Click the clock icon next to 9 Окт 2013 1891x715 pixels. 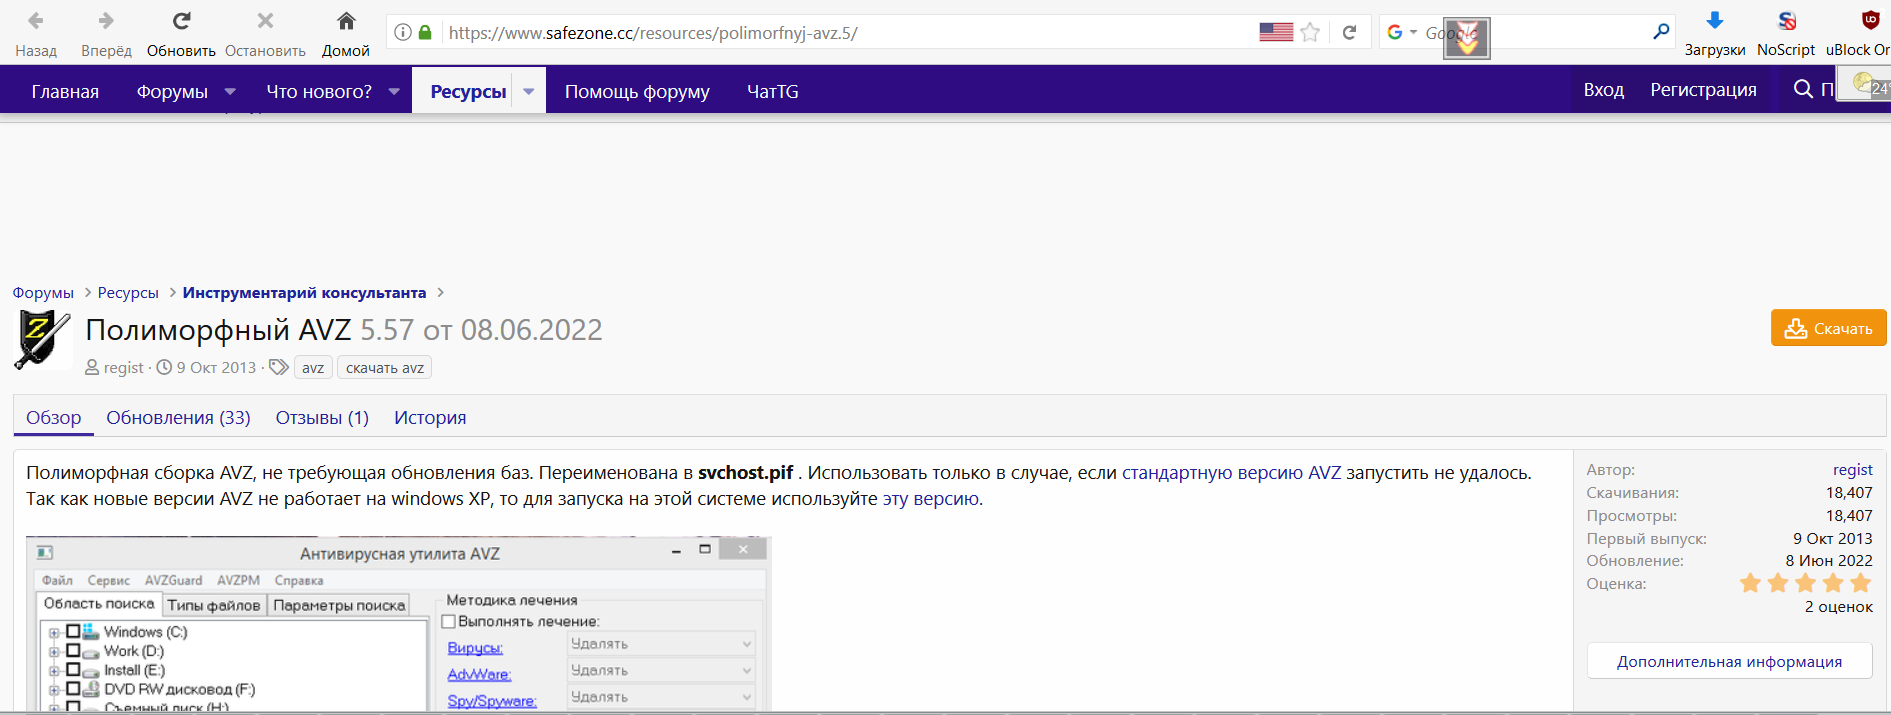click(164, 368)
